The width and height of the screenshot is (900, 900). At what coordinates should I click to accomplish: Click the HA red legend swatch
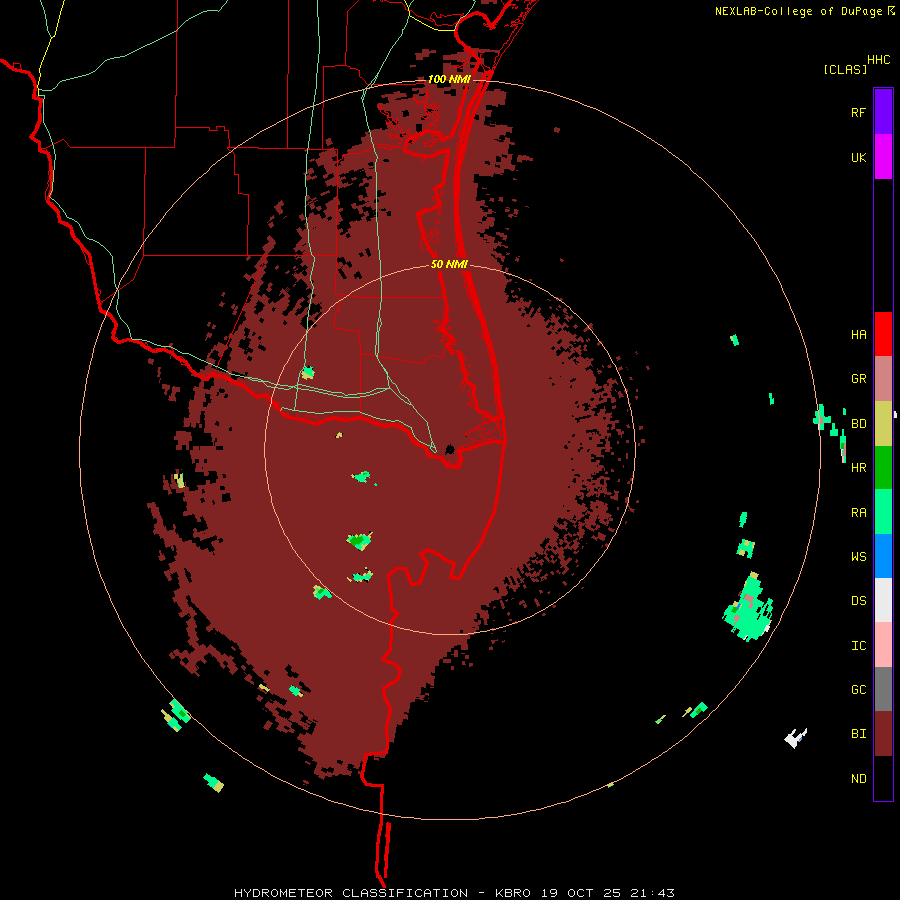coord(883,334)
